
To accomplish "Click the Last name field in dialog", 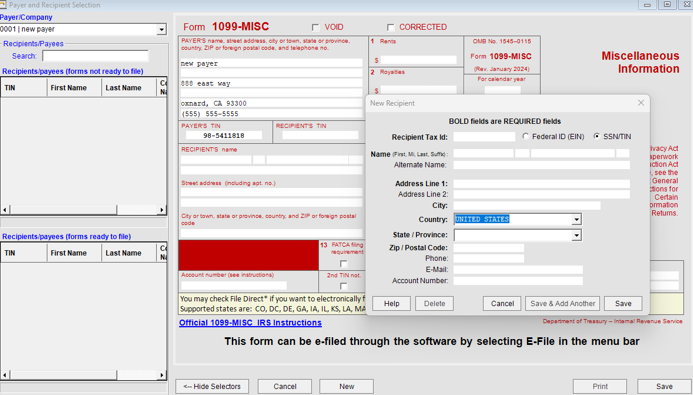I will 573,153.
